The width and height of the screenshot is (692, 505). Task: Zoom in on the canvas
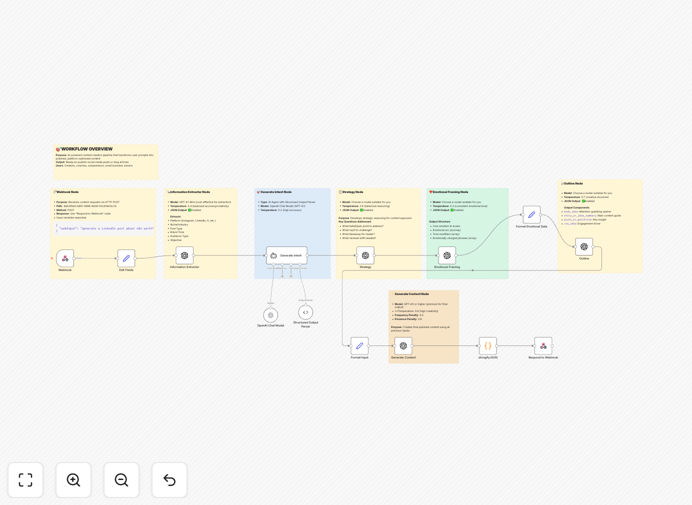click(x=73, y=480)
